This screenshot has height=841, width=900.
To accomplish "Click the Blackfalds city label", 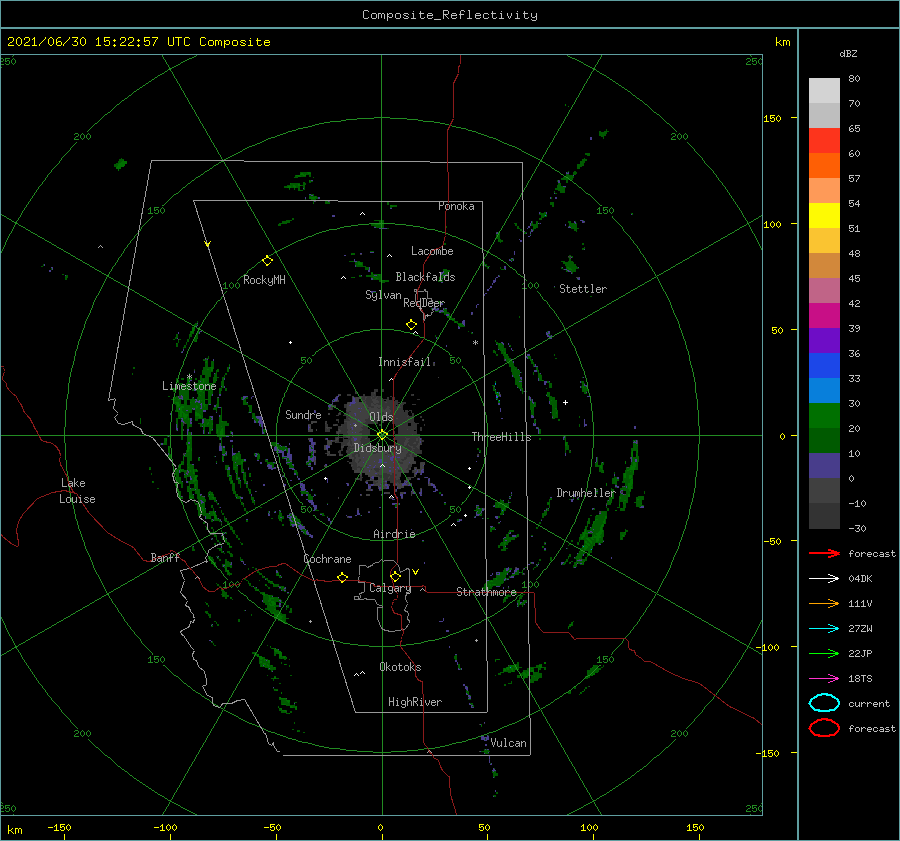I will pos(425,277).
